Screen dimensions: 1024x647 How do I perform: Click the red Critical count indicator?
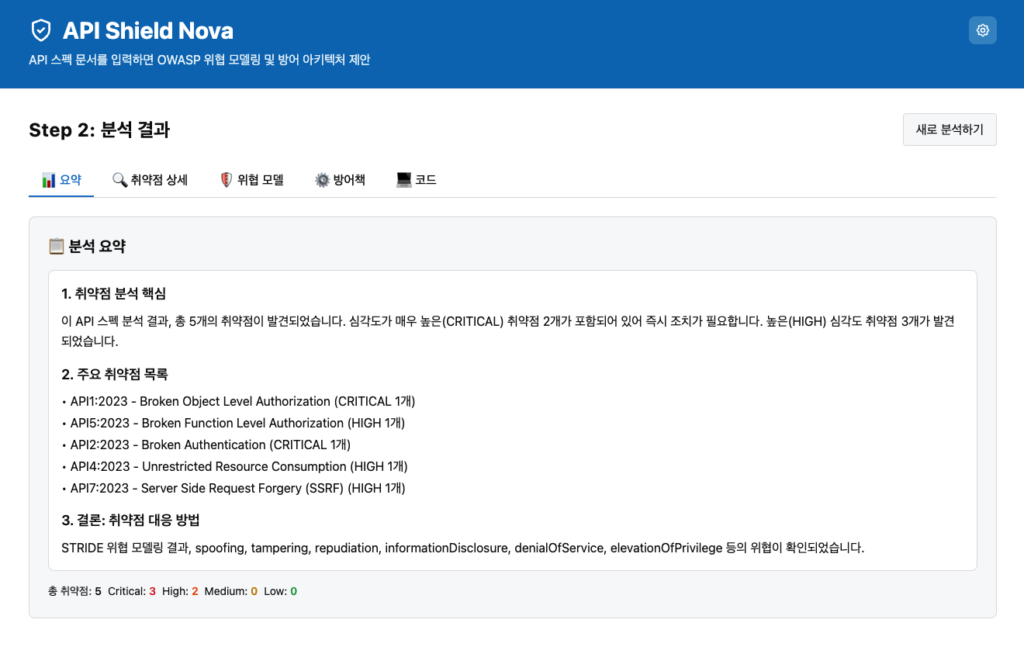[x=151, y=591]
